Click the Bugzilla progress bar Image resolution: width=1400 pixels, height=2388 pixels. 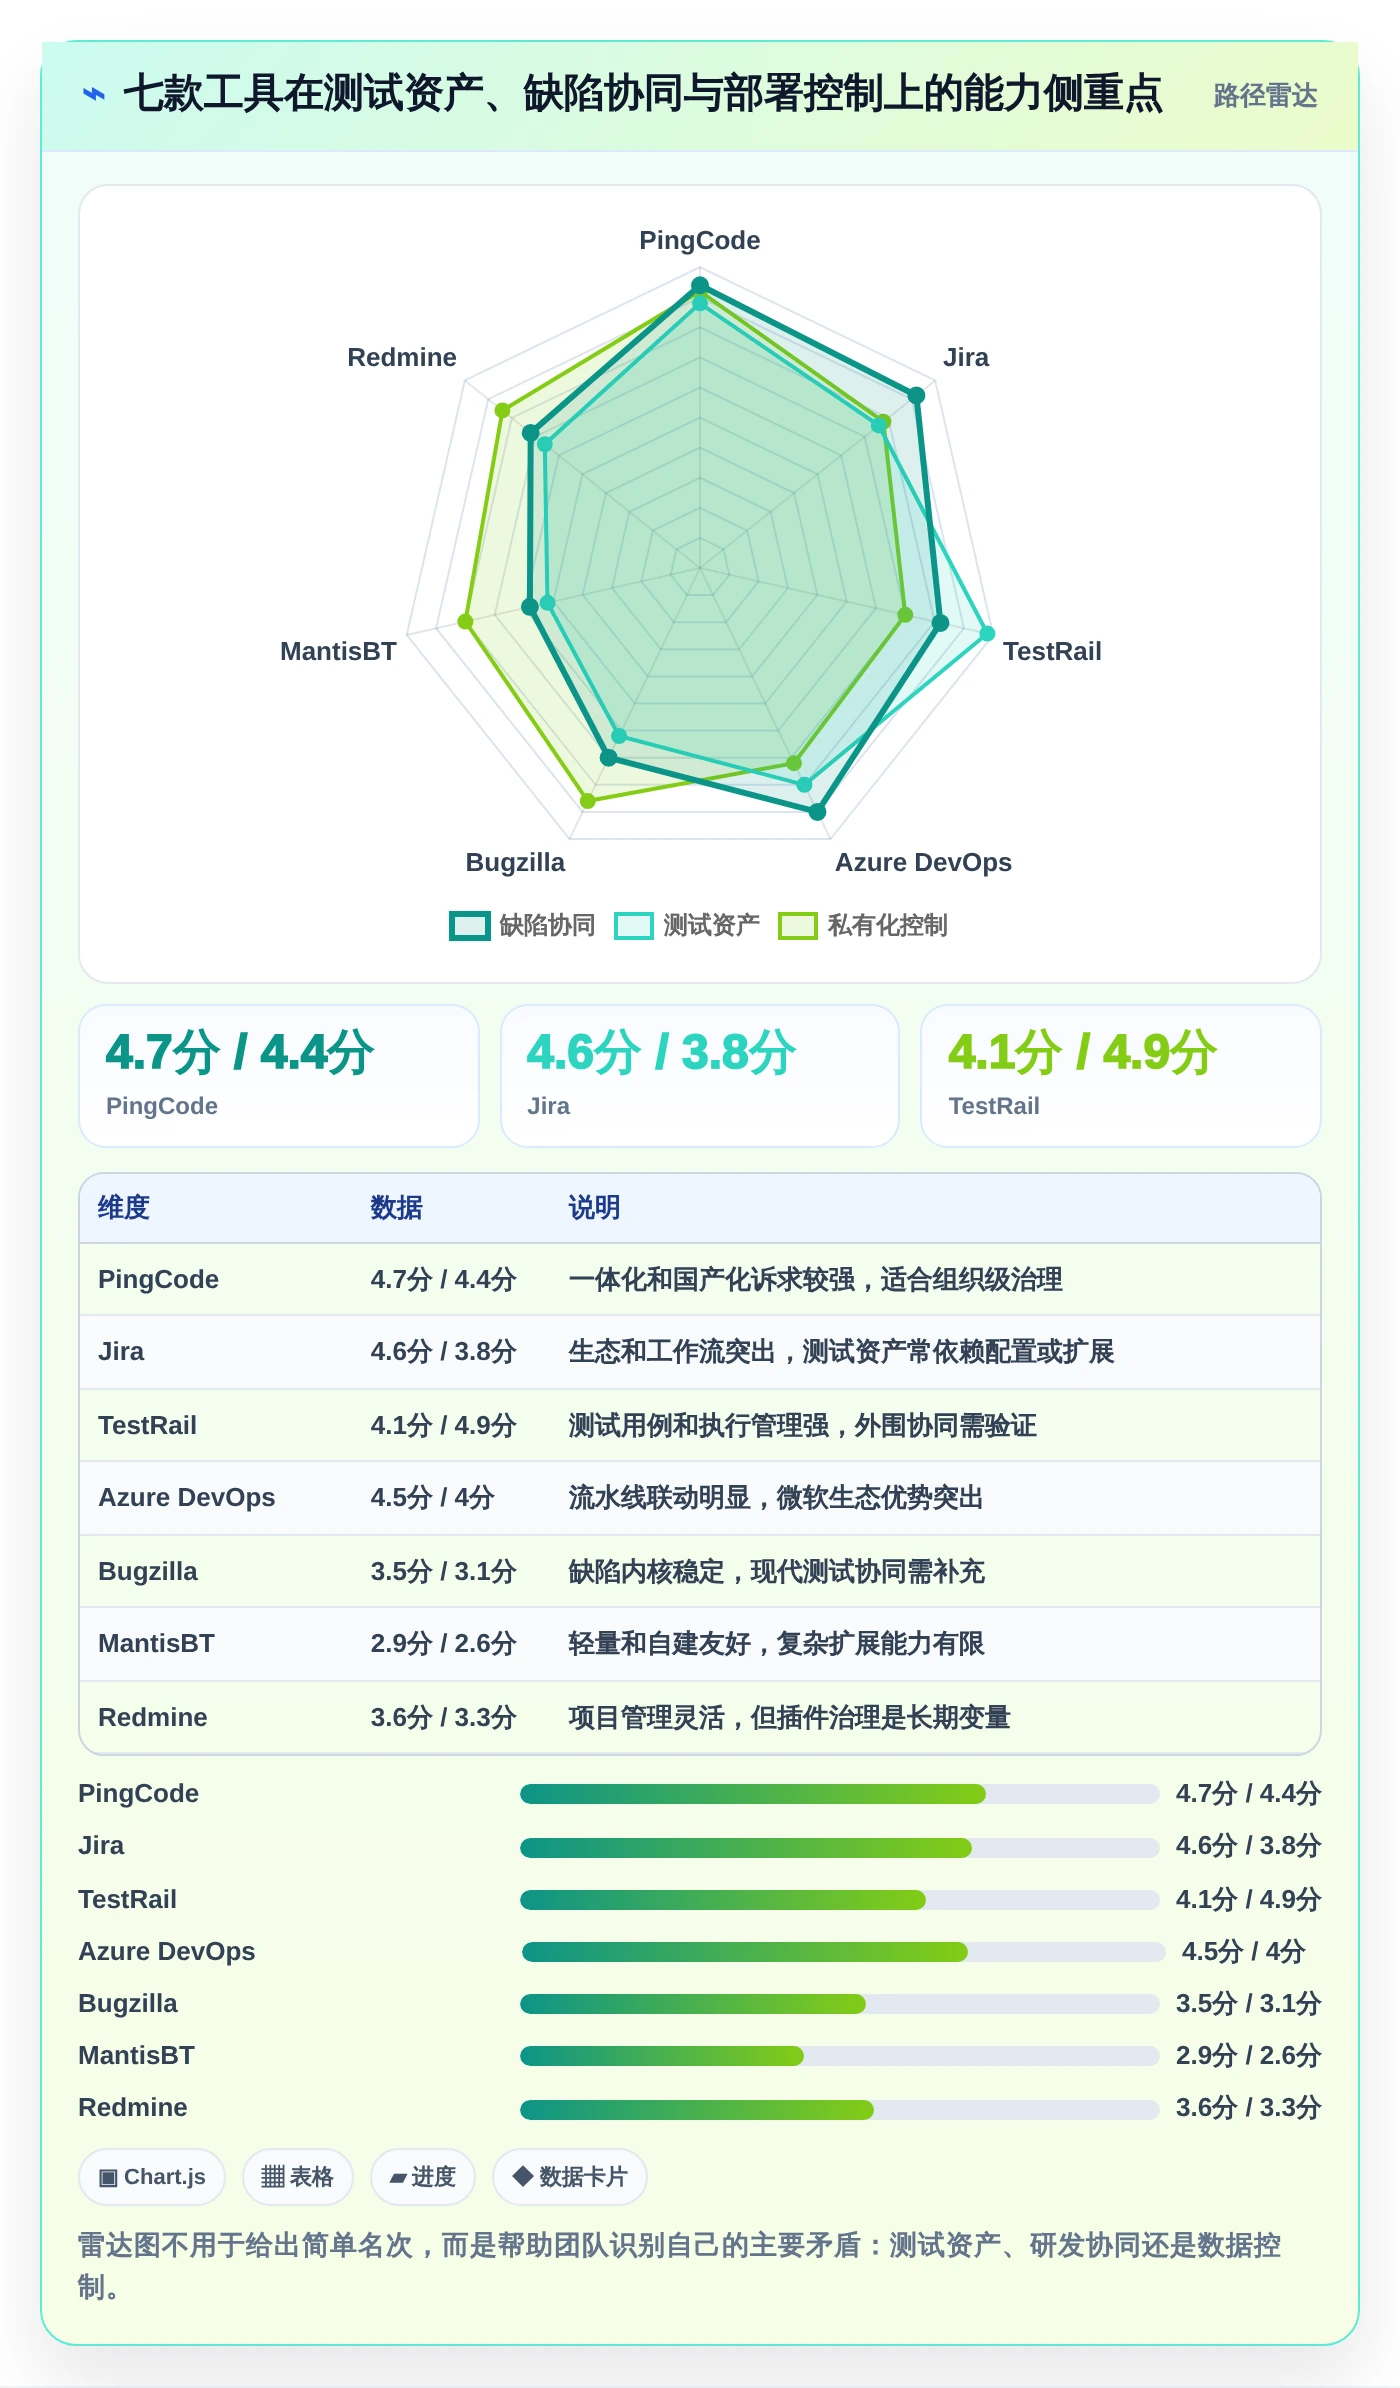pyautogui.click(x=839, y=2004)
